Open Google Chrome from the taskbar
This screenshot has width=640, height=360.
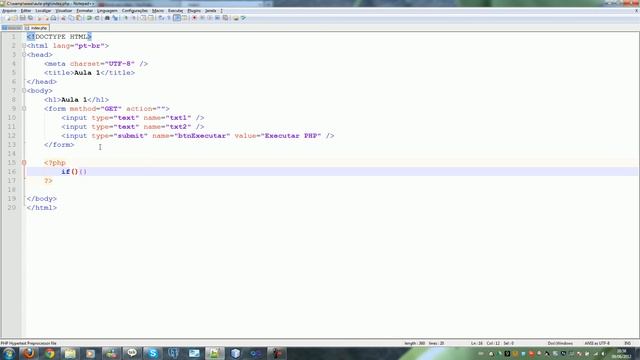[x=49, y=353]
